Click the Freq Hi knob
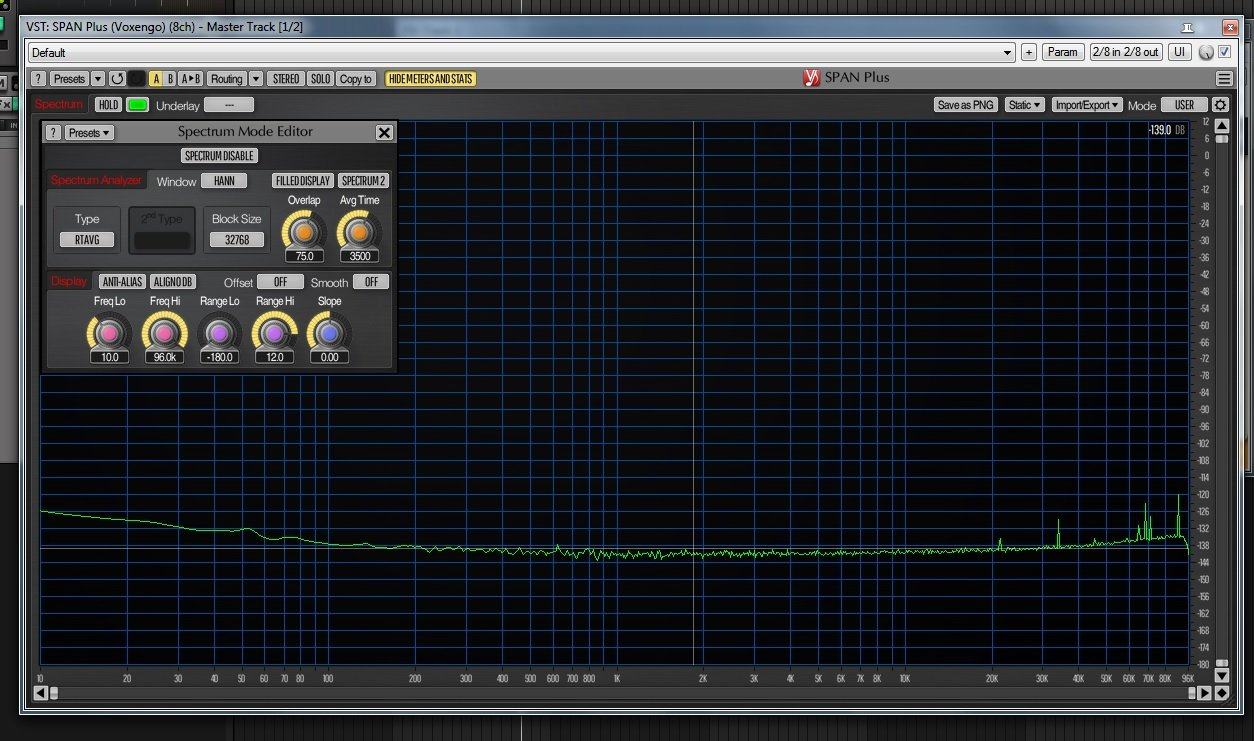The image size is (1254, 741). click(164, 331)
